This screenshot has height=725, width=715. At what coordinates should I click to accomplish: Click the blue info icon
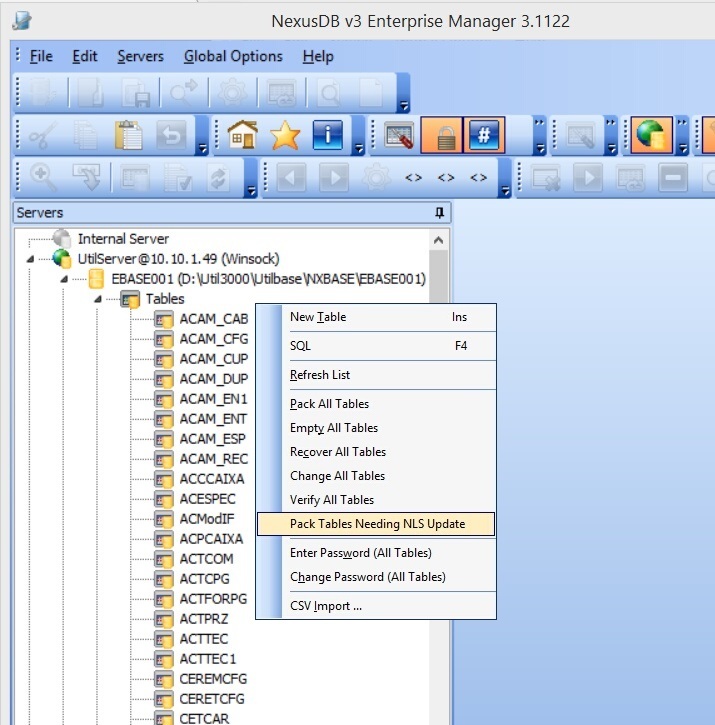pyautogui.click(x=327, y=135)
